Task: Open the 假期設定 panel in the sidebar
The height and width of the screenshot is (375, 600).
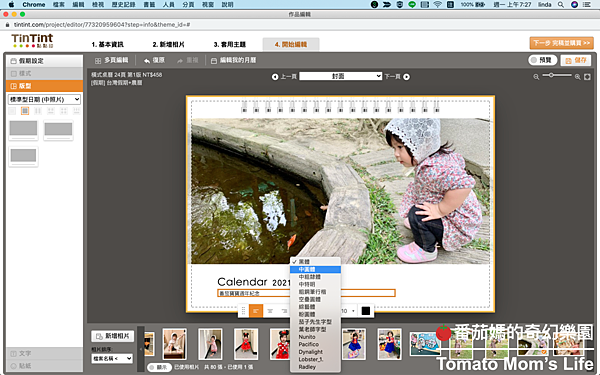Action: 44,61
